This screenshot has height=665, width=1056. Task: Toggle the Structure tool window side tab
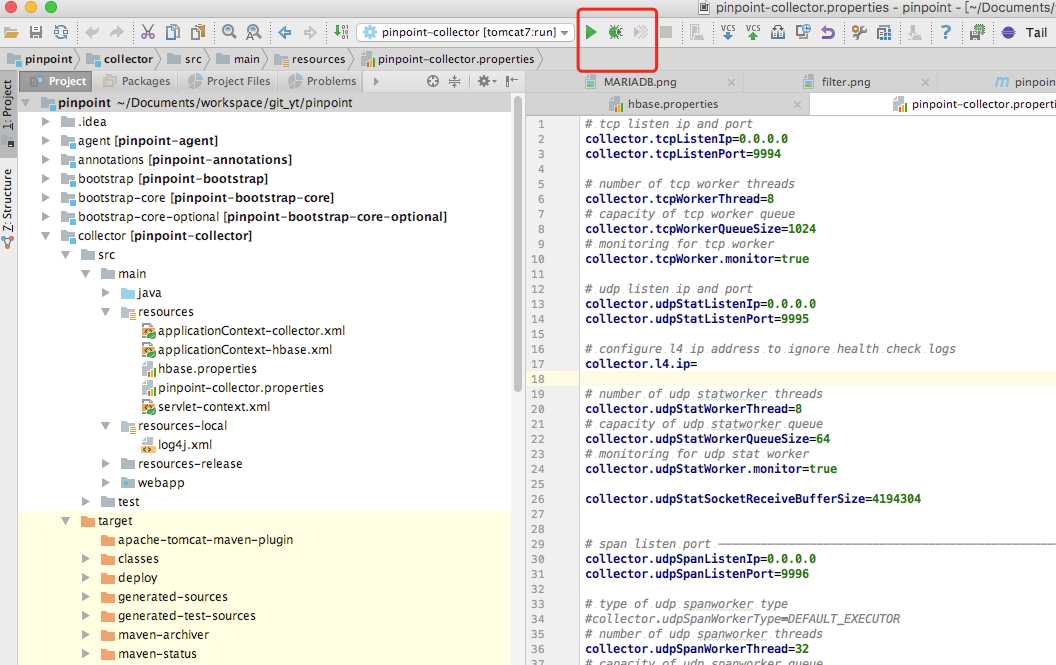tap(8, 209)
